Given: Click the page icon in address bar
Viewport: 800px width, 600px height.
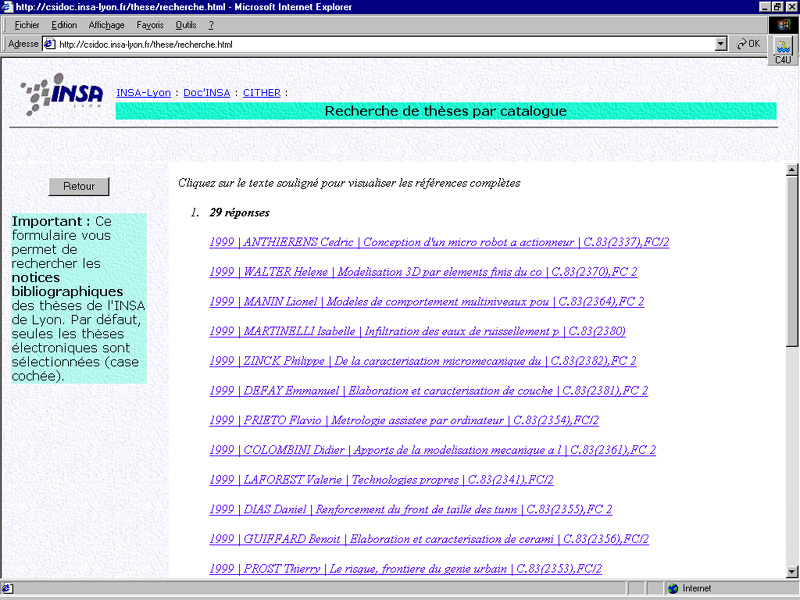Looking at the screenshot, I should pos(50,44).
